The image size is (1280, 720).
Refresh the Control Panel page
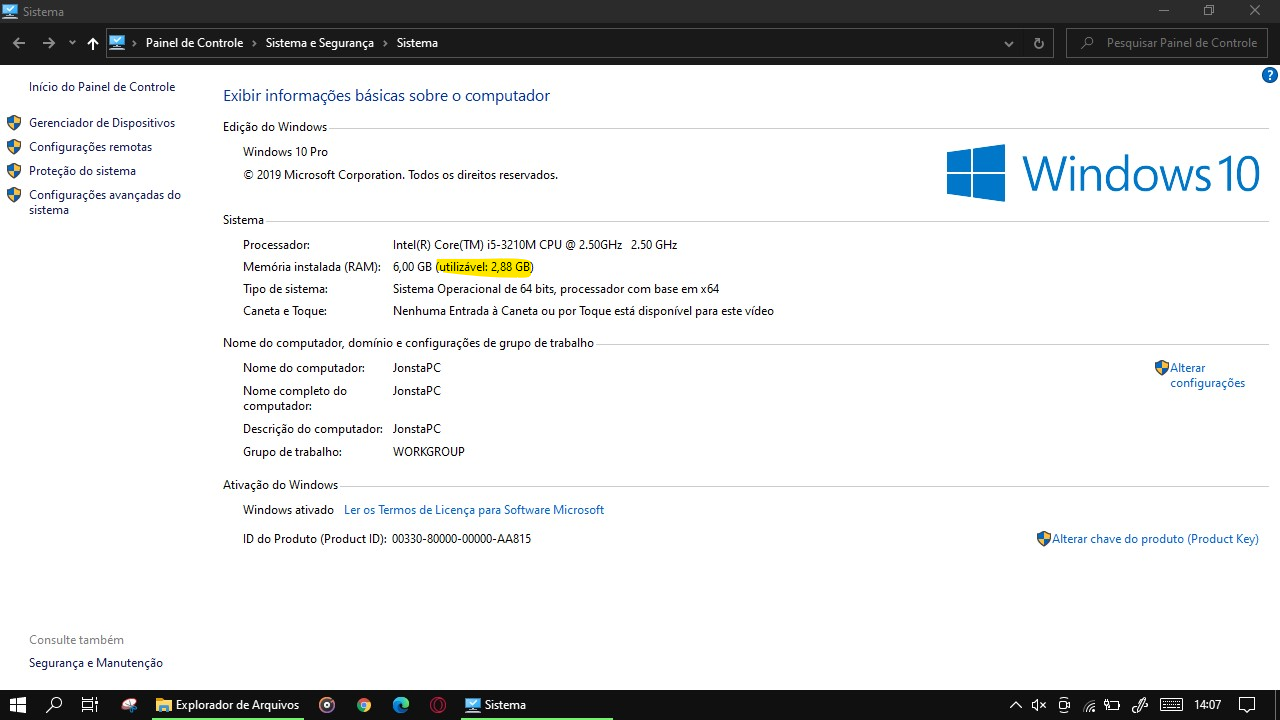click(1038, 43)
